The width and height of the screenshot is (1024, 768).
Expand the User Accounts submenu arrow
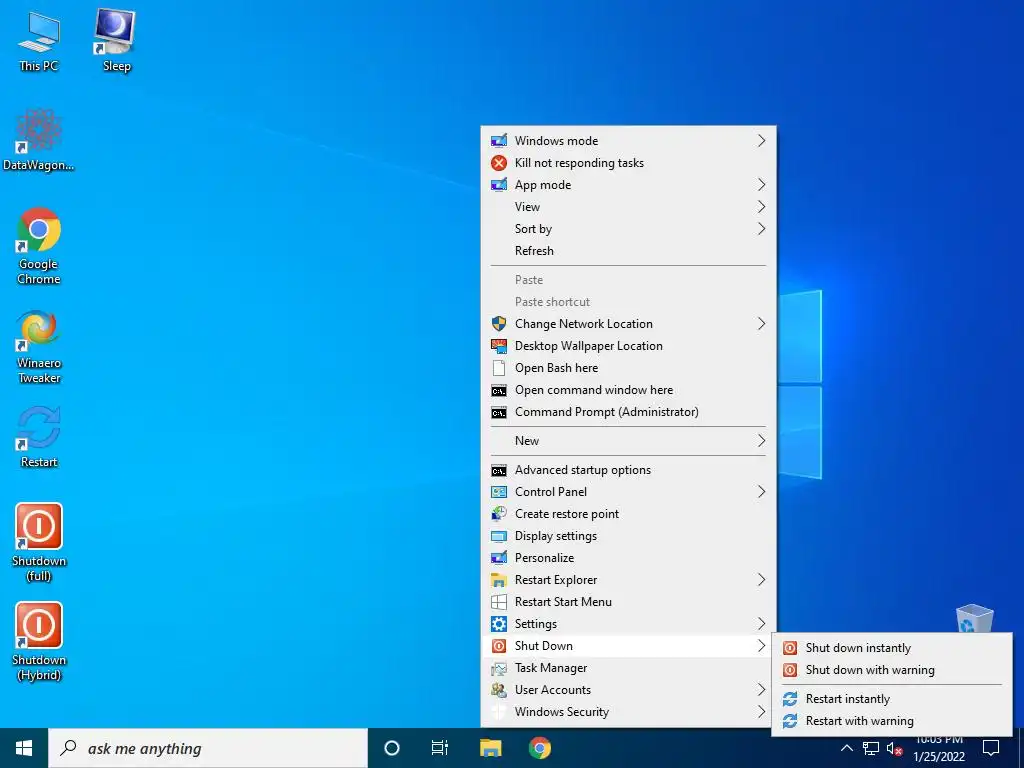tap(761, 690)
